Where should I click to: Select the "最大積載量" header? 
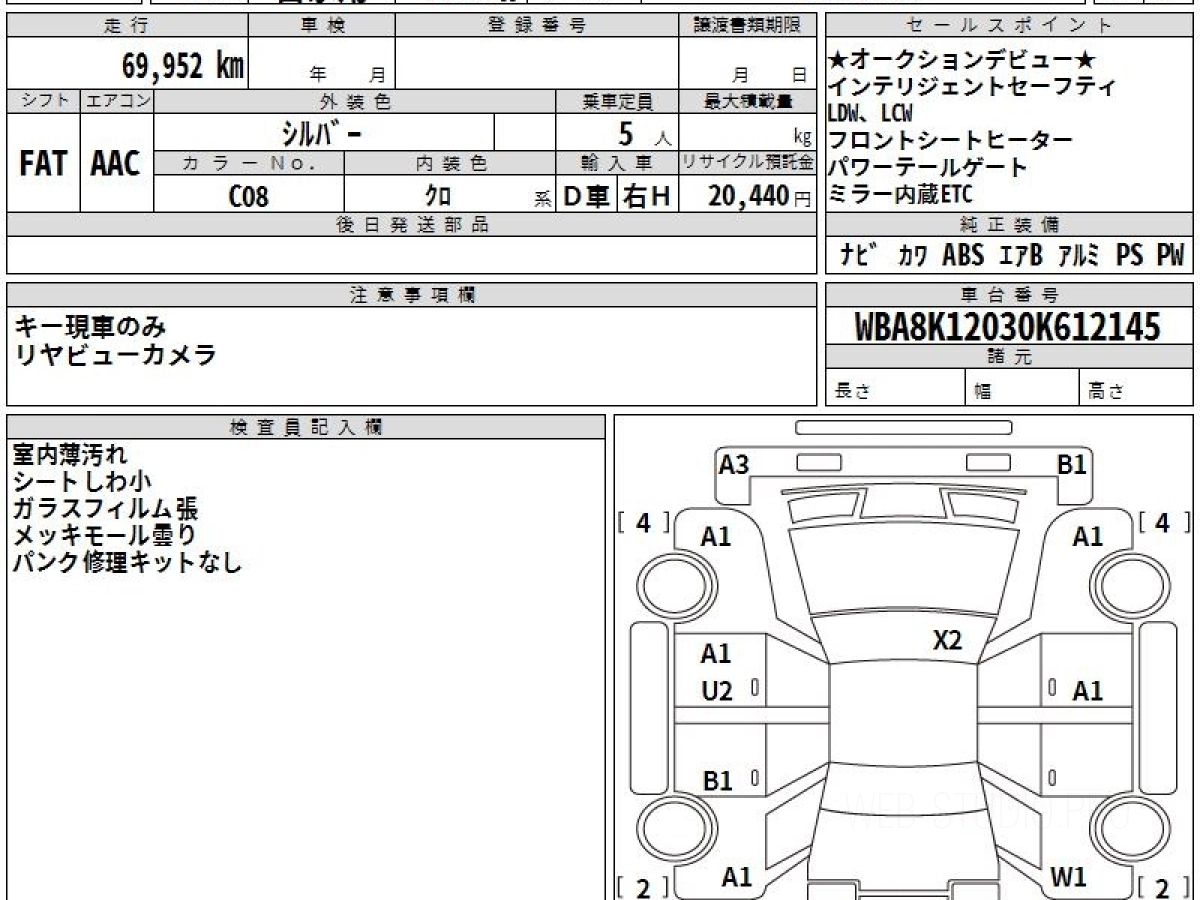[747, 101]
